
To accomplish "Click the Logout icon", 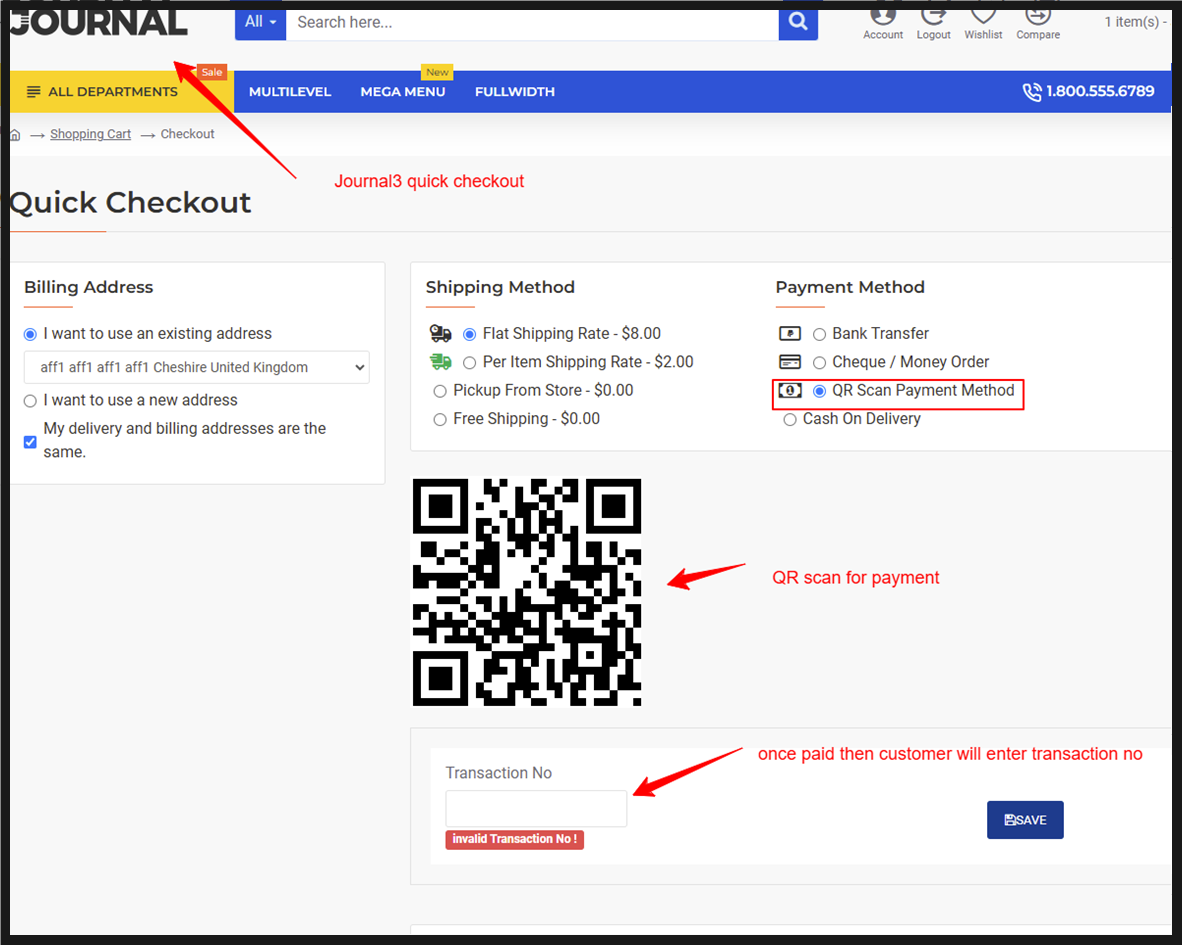I will pyautogui.click(x=933, y=15).
